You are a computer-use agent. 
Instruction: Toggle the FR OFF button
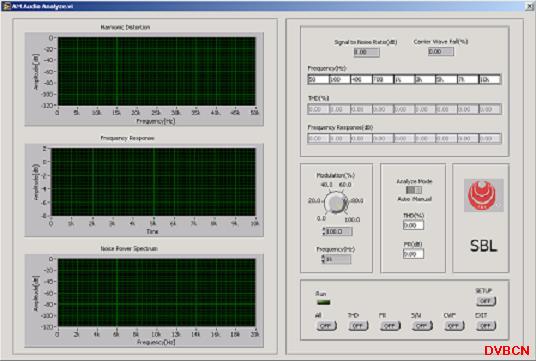click(390, 325)
